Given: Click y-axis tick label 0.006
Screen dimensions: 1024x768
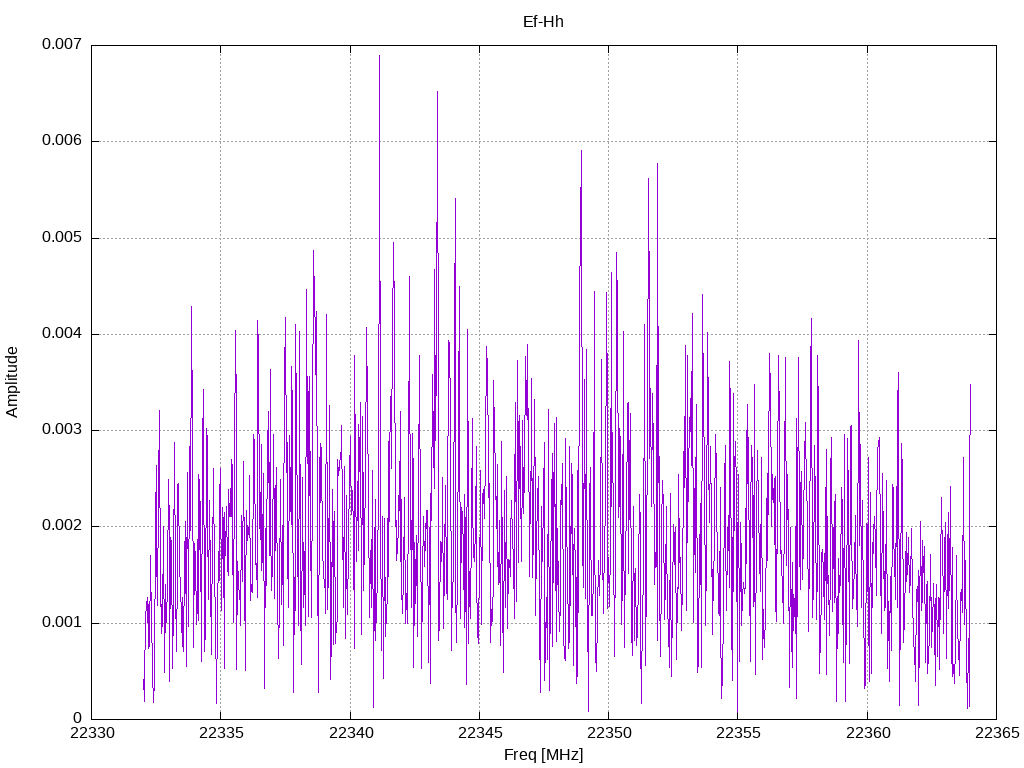Looking at the screenshot, I should point(62,140).
